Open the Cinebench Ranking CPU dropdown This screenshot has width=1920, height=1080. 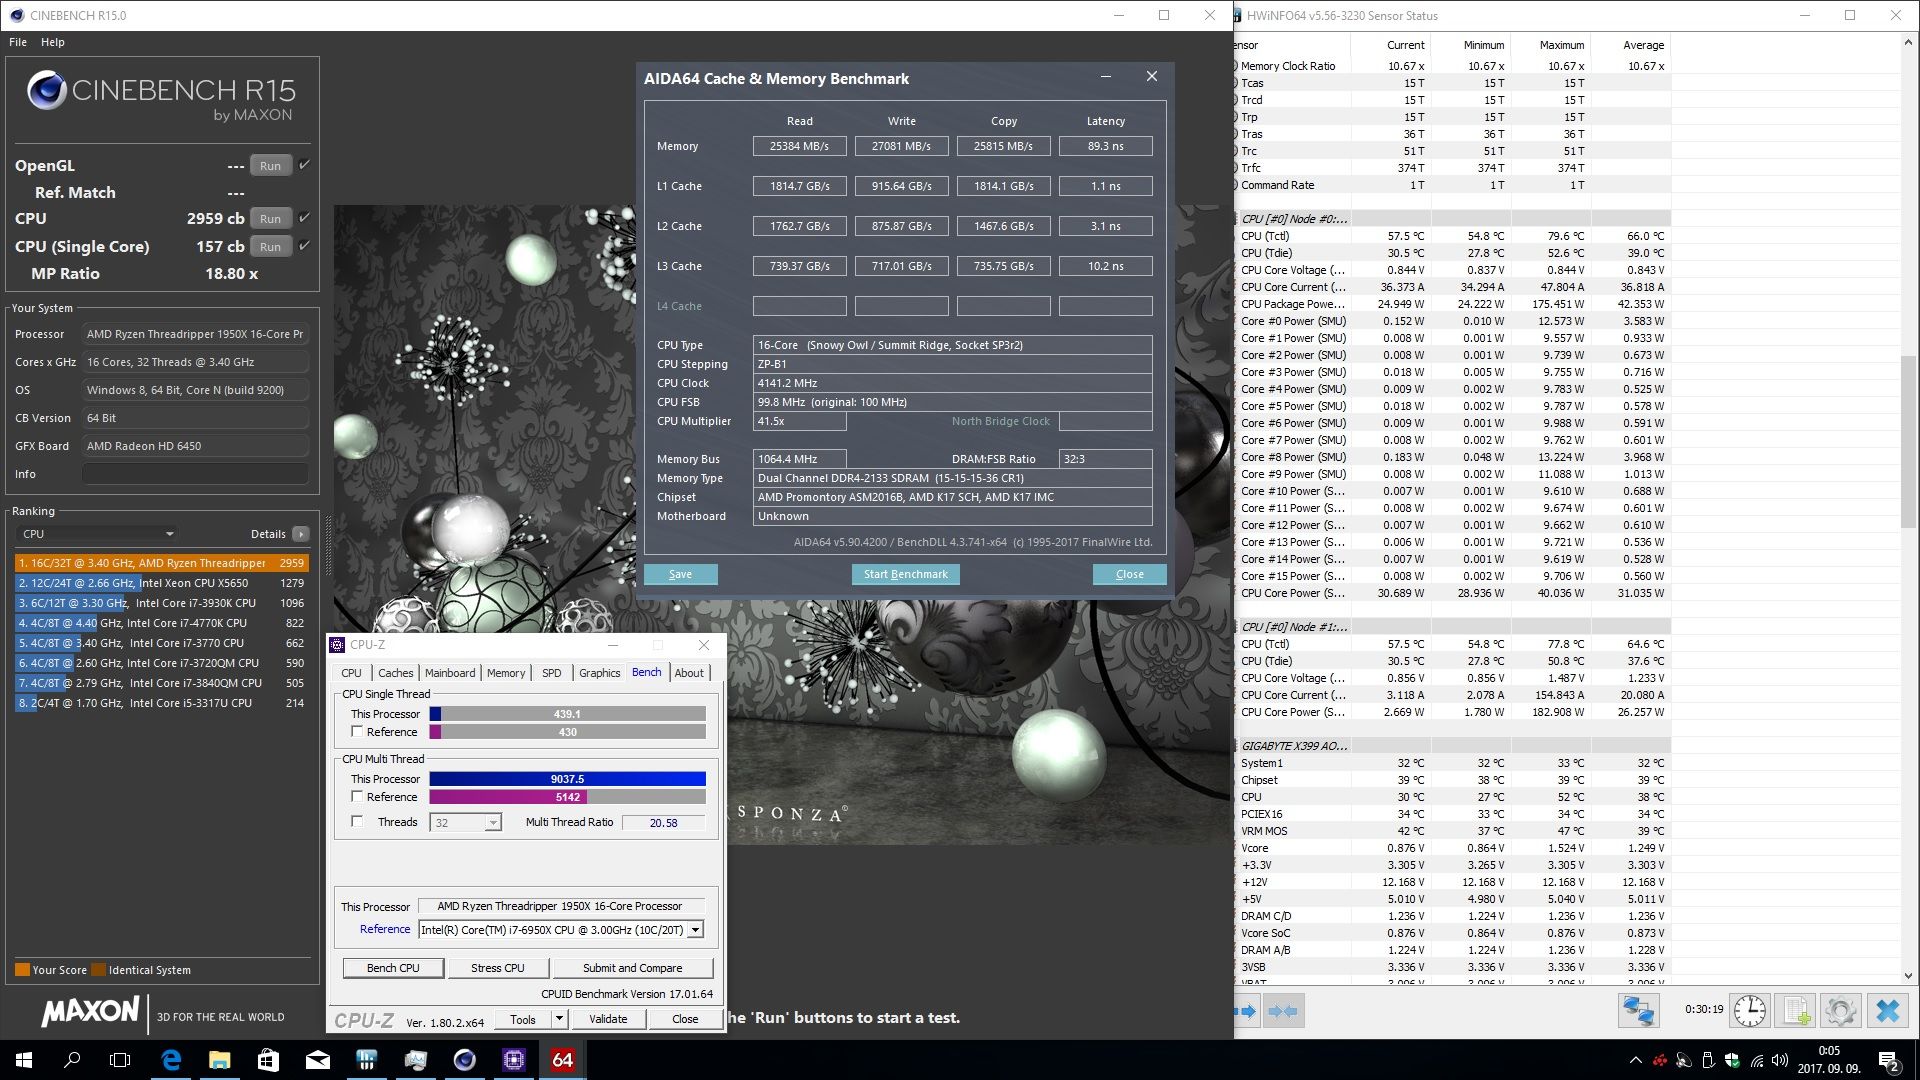tap(97, 534)
